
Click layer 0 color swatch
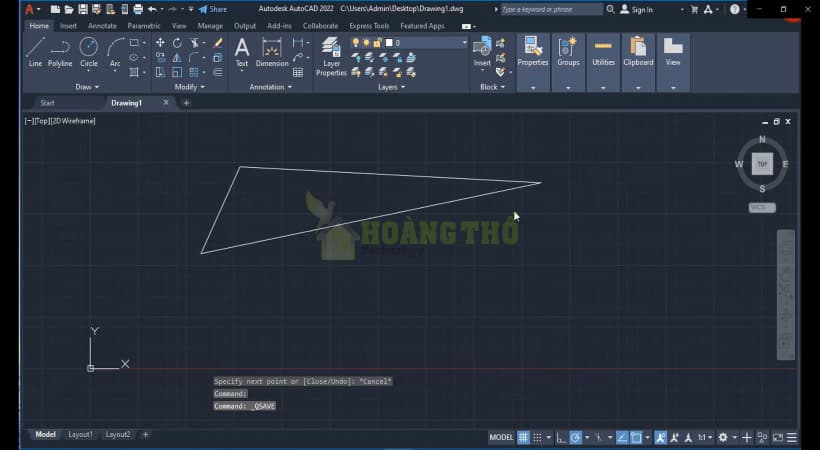click(x=389, y=42)
